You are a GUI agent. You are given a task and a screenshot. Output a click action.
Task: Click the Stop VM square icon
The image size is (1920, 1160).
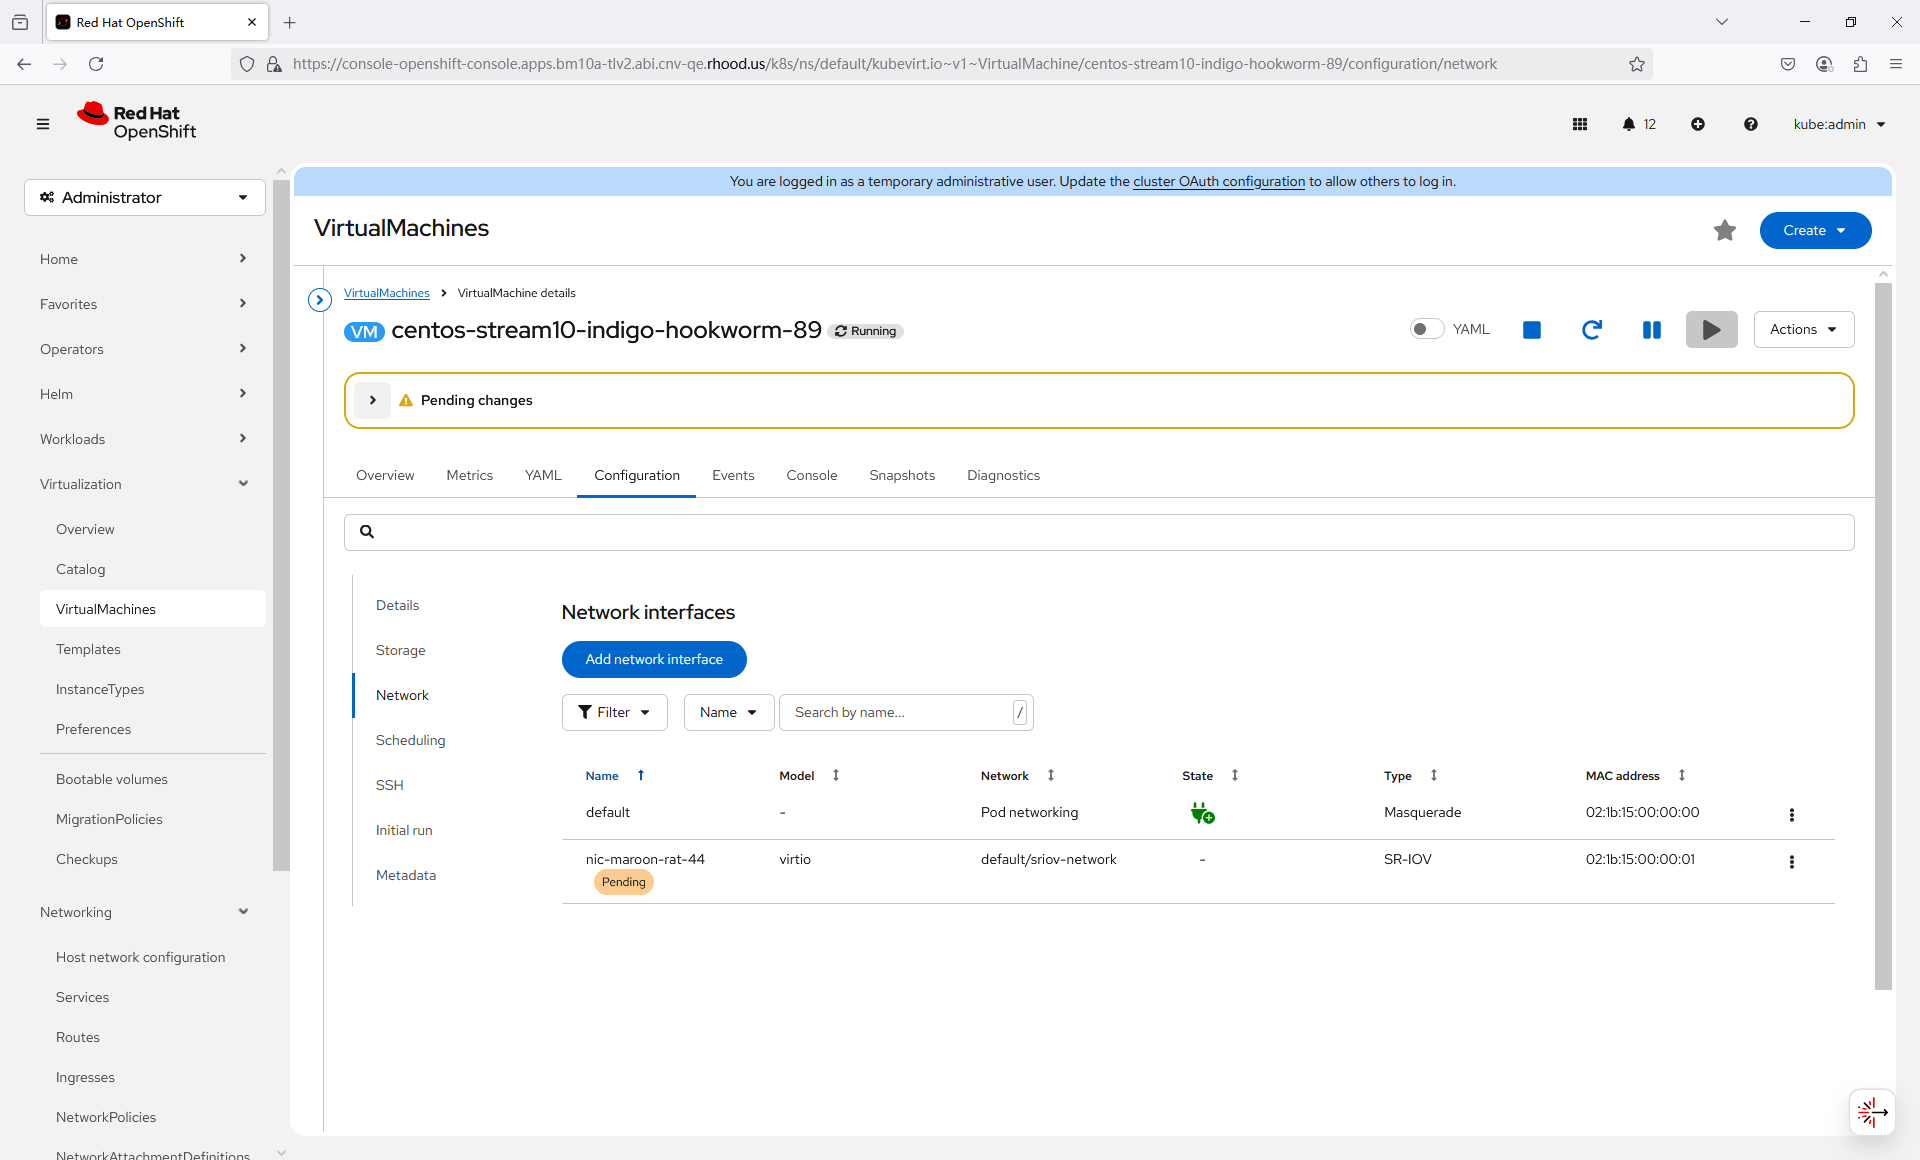[1531, 330]
